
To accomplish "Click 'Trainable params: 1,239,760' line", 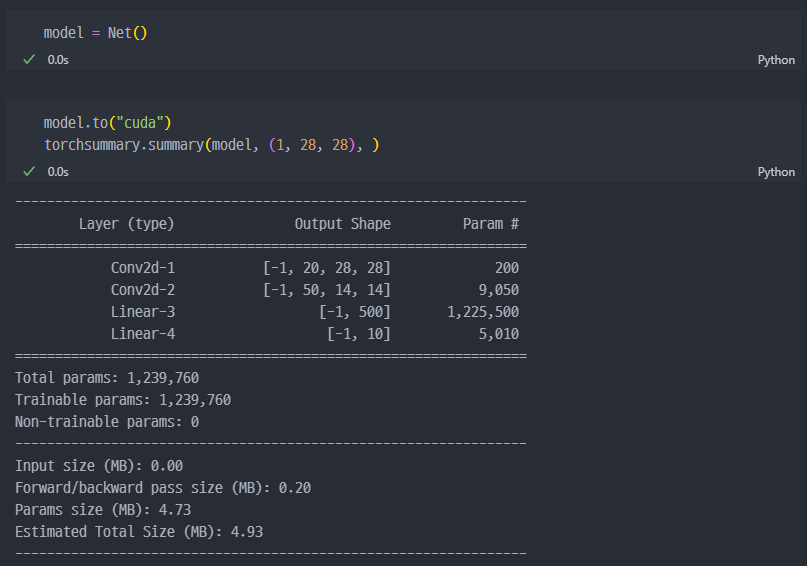I will [123, 400].
